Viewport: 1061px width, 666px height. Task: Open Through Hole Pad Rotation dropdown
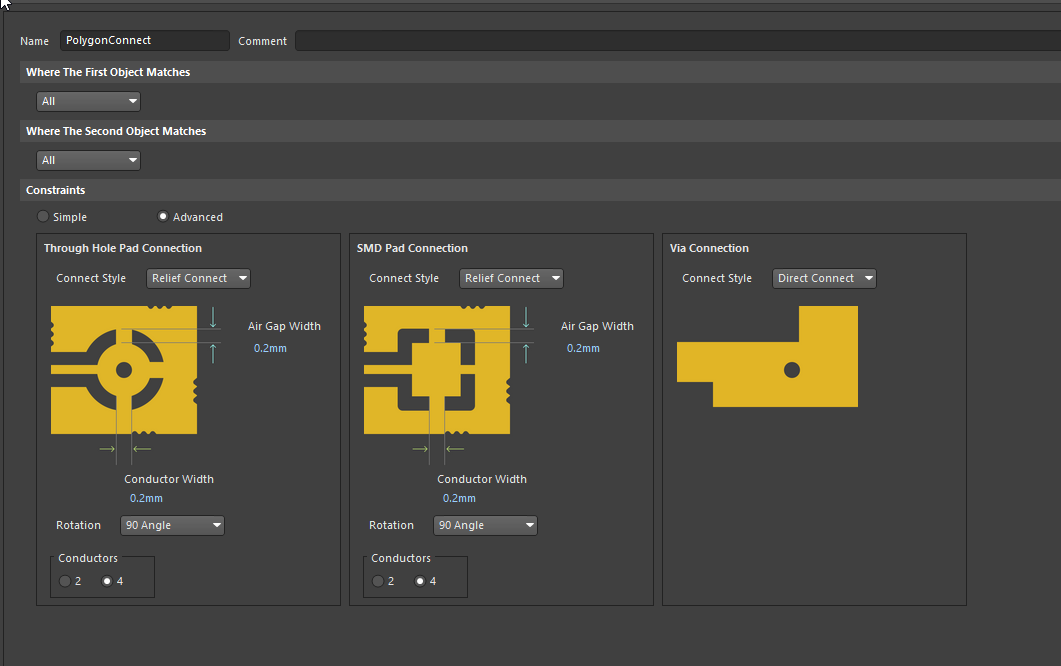[173, 525]
